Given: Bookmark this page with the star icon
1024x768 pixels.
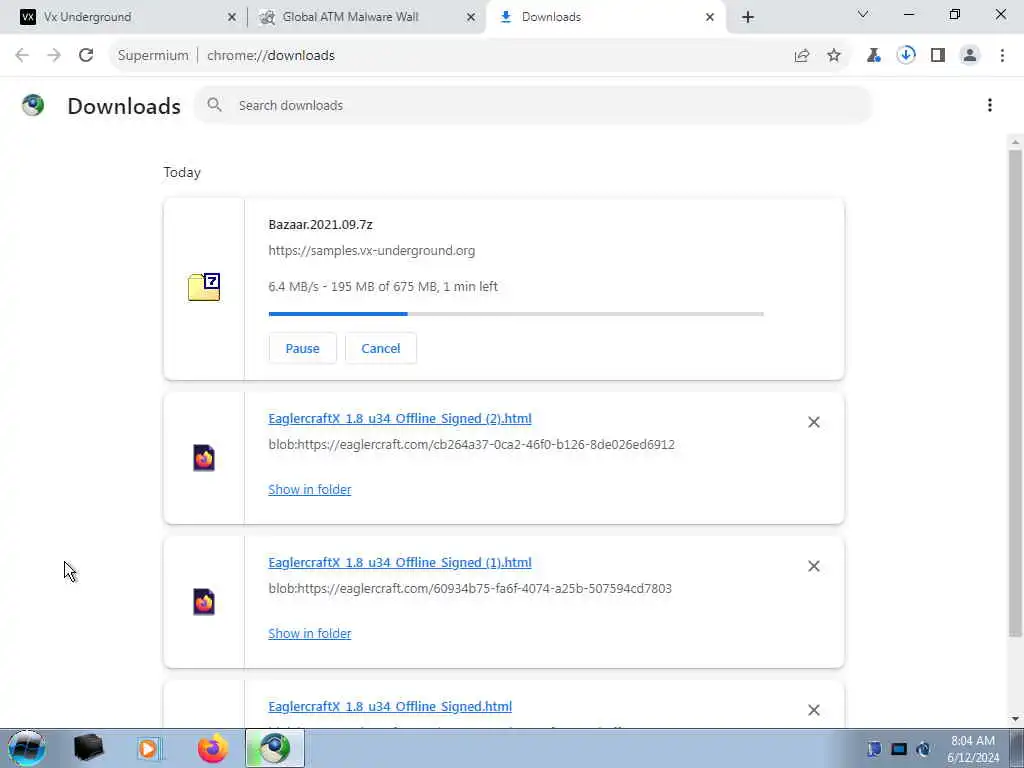Looking at the screenshot, I should click(x=834, y=56).
